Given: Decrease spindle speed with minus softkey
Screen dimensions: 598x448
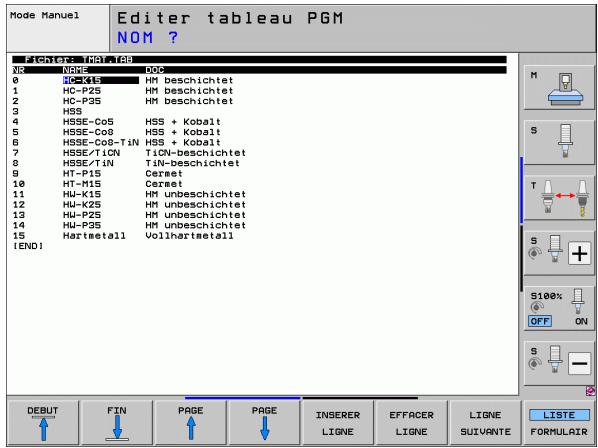Looking at the screenshot, I should [x=559, y=363].
